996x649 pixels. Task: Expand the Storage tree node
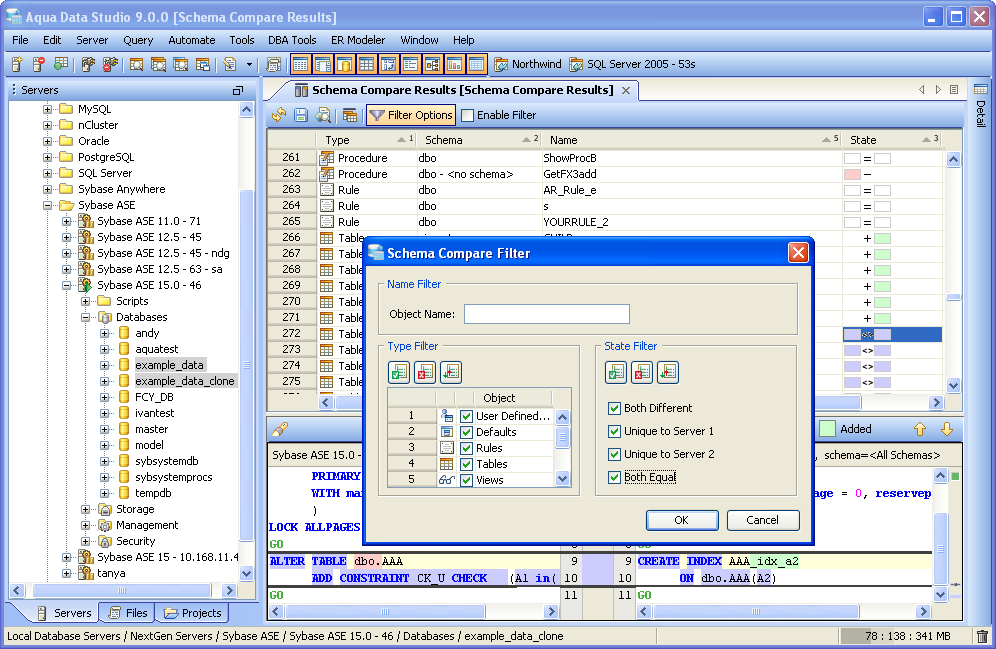coord(87,509)
